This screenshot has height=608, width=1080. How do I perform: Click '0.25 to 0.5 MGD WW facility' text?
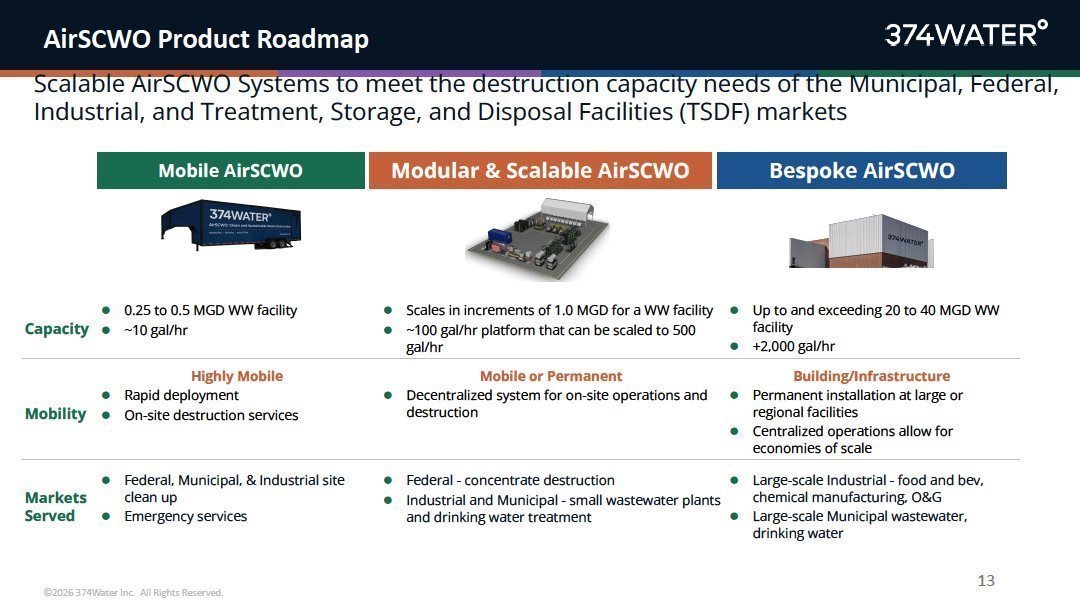[210, 311]
